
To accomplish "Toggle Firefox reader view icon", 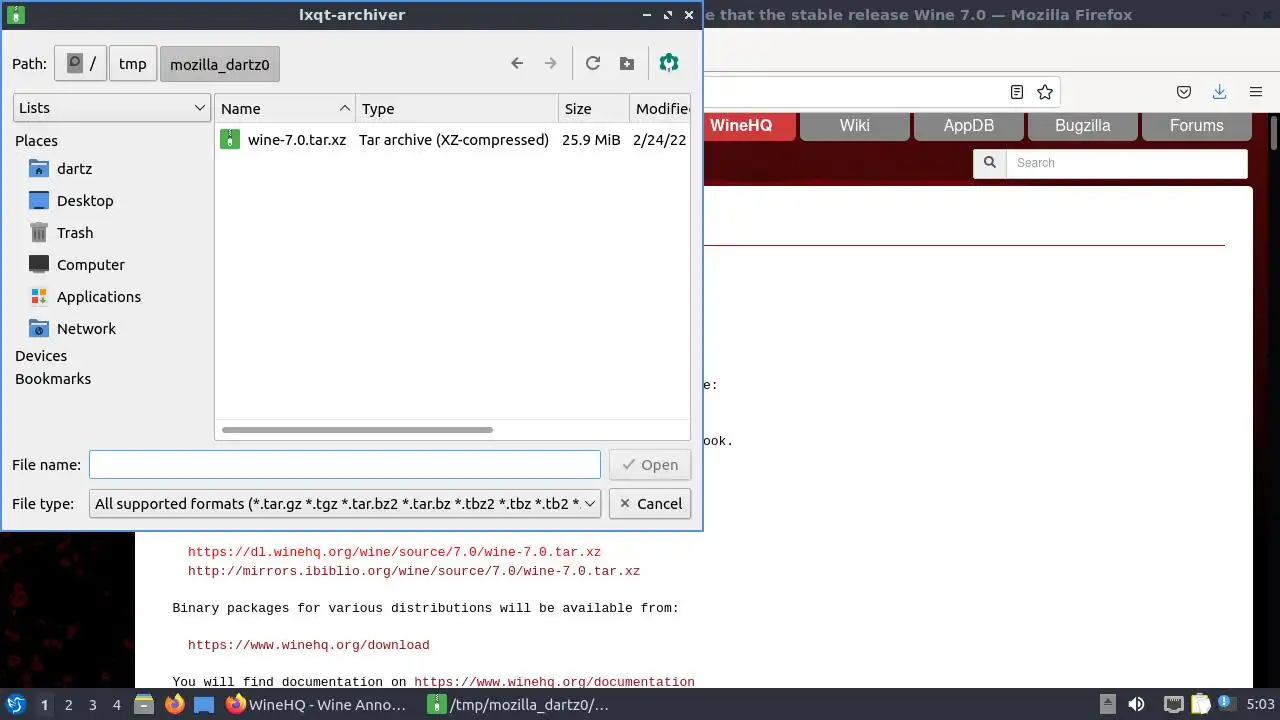I will (x=1017, y=92).
